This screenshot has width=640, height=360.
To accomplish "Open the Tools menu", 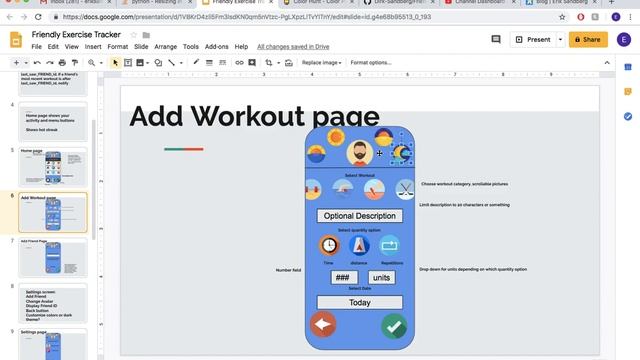I will tap(191, 47).
